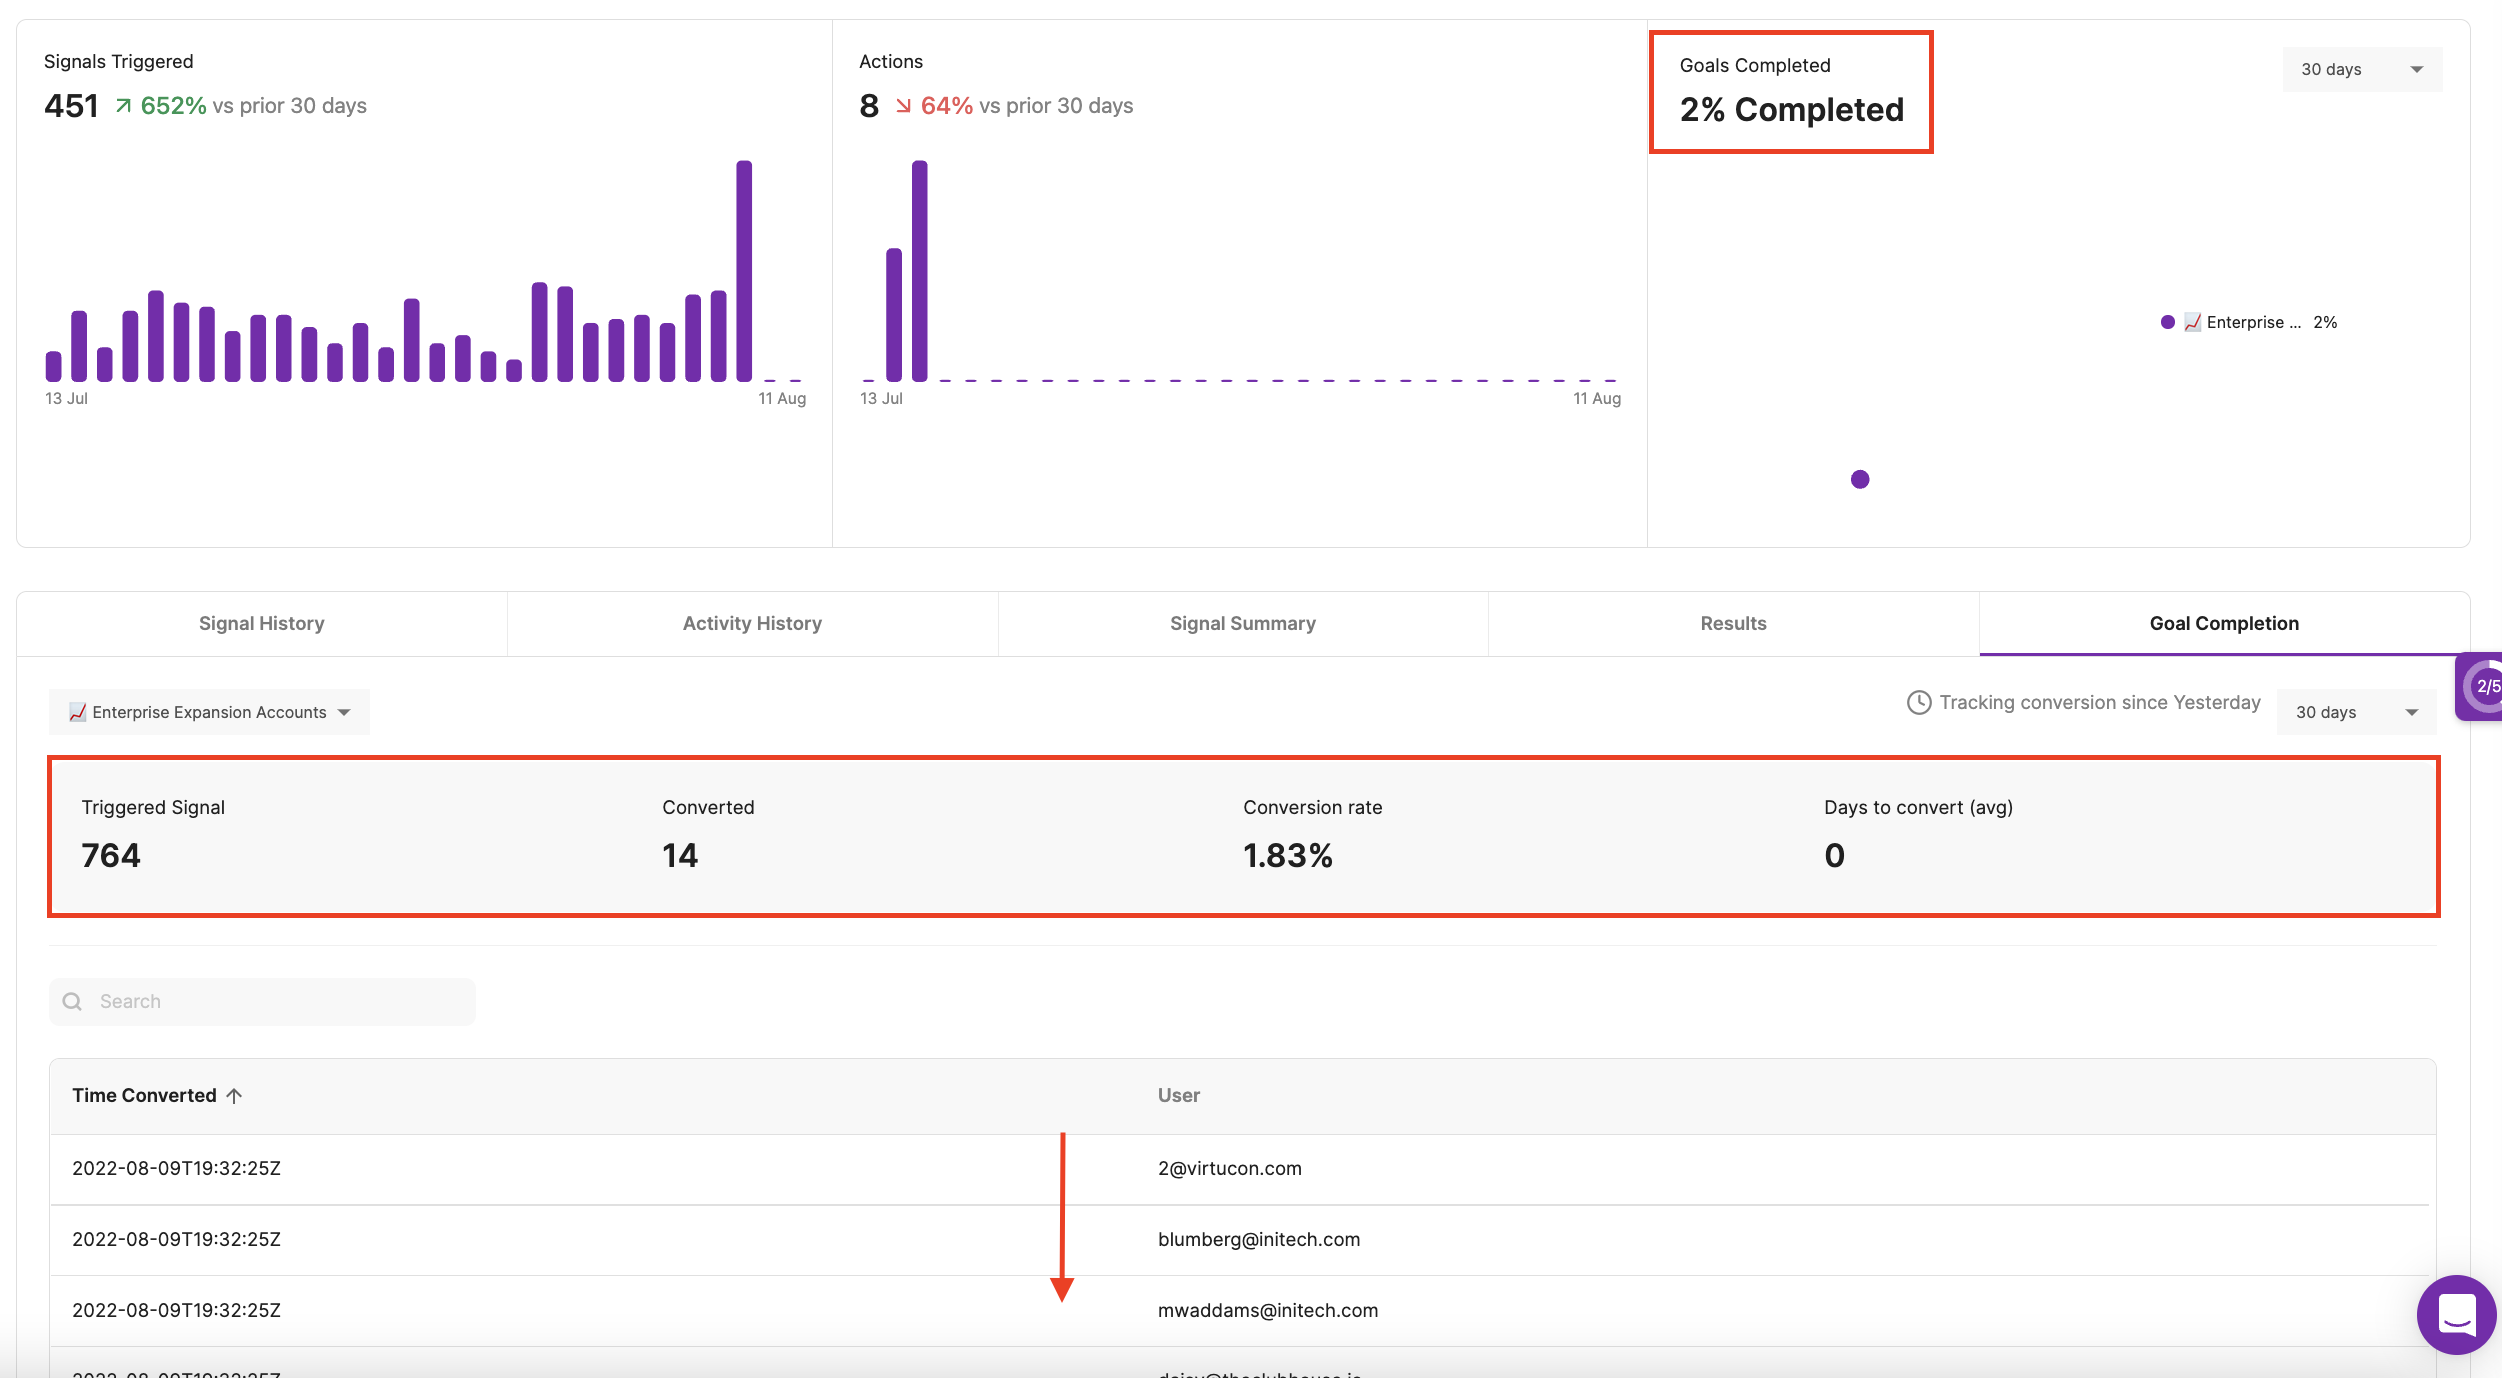Expand Enterprise Expansion Accounts goal selector
The width and height of the screenshot is (2502, 1378).
tap(209, 712)
